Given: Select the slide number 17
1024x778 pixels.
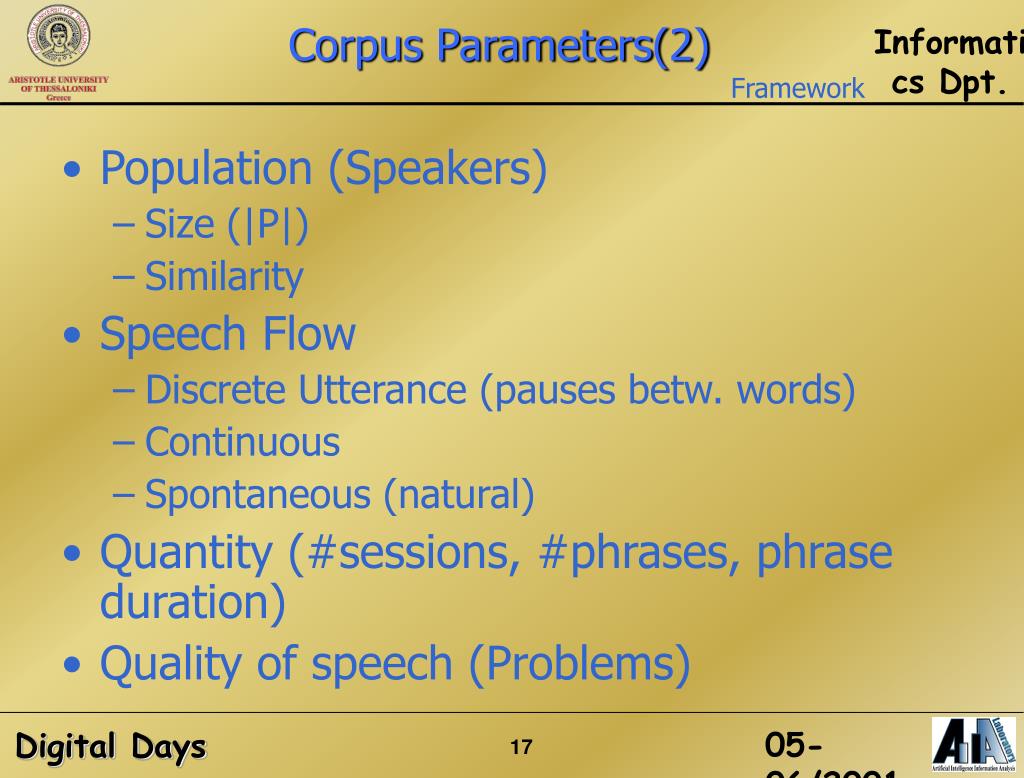Looking at the screenshot, I should click(x=521, y=747).
